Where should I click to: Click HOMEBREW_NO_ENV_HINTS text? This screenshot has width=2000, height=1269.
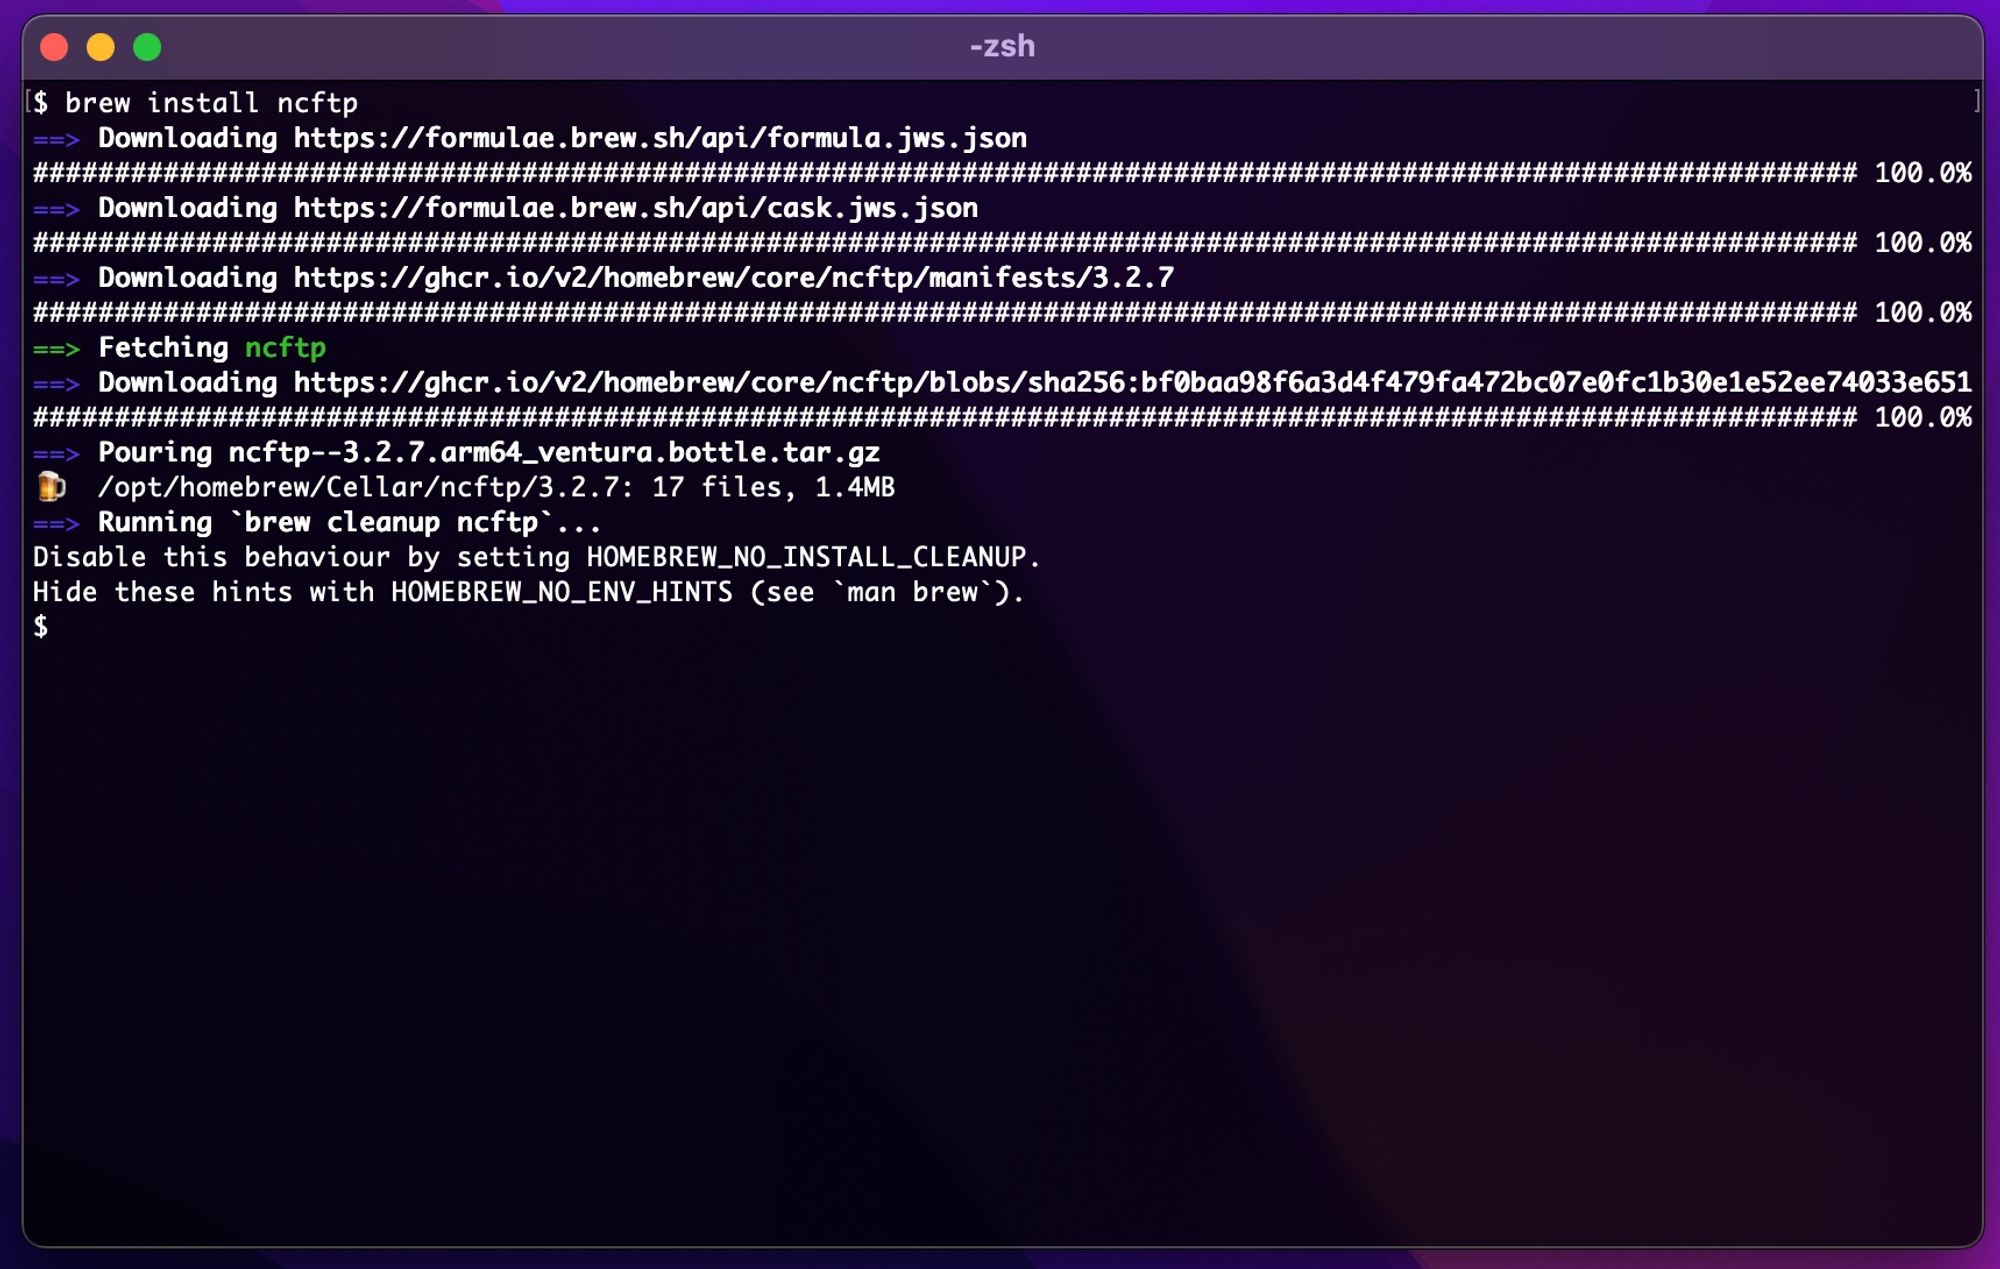click(562, 592)
